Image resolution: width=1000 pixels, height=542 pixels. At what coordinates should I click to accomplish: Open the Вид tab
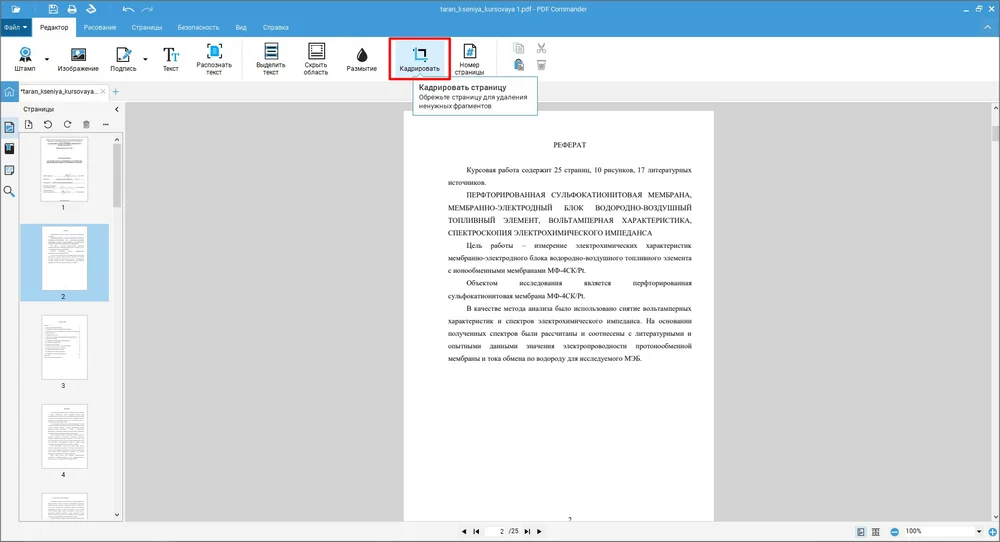click(x=241, y=27)
